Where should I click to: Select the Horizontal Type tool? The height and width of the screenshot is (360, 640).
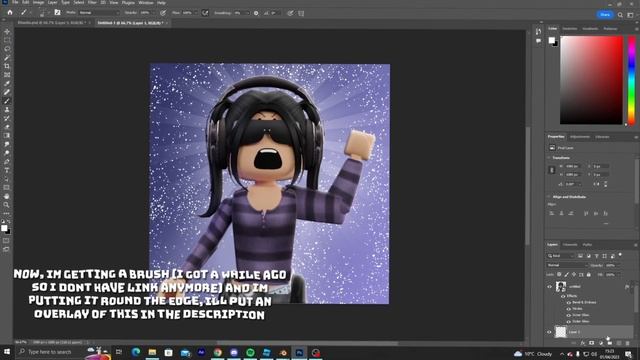7,170
